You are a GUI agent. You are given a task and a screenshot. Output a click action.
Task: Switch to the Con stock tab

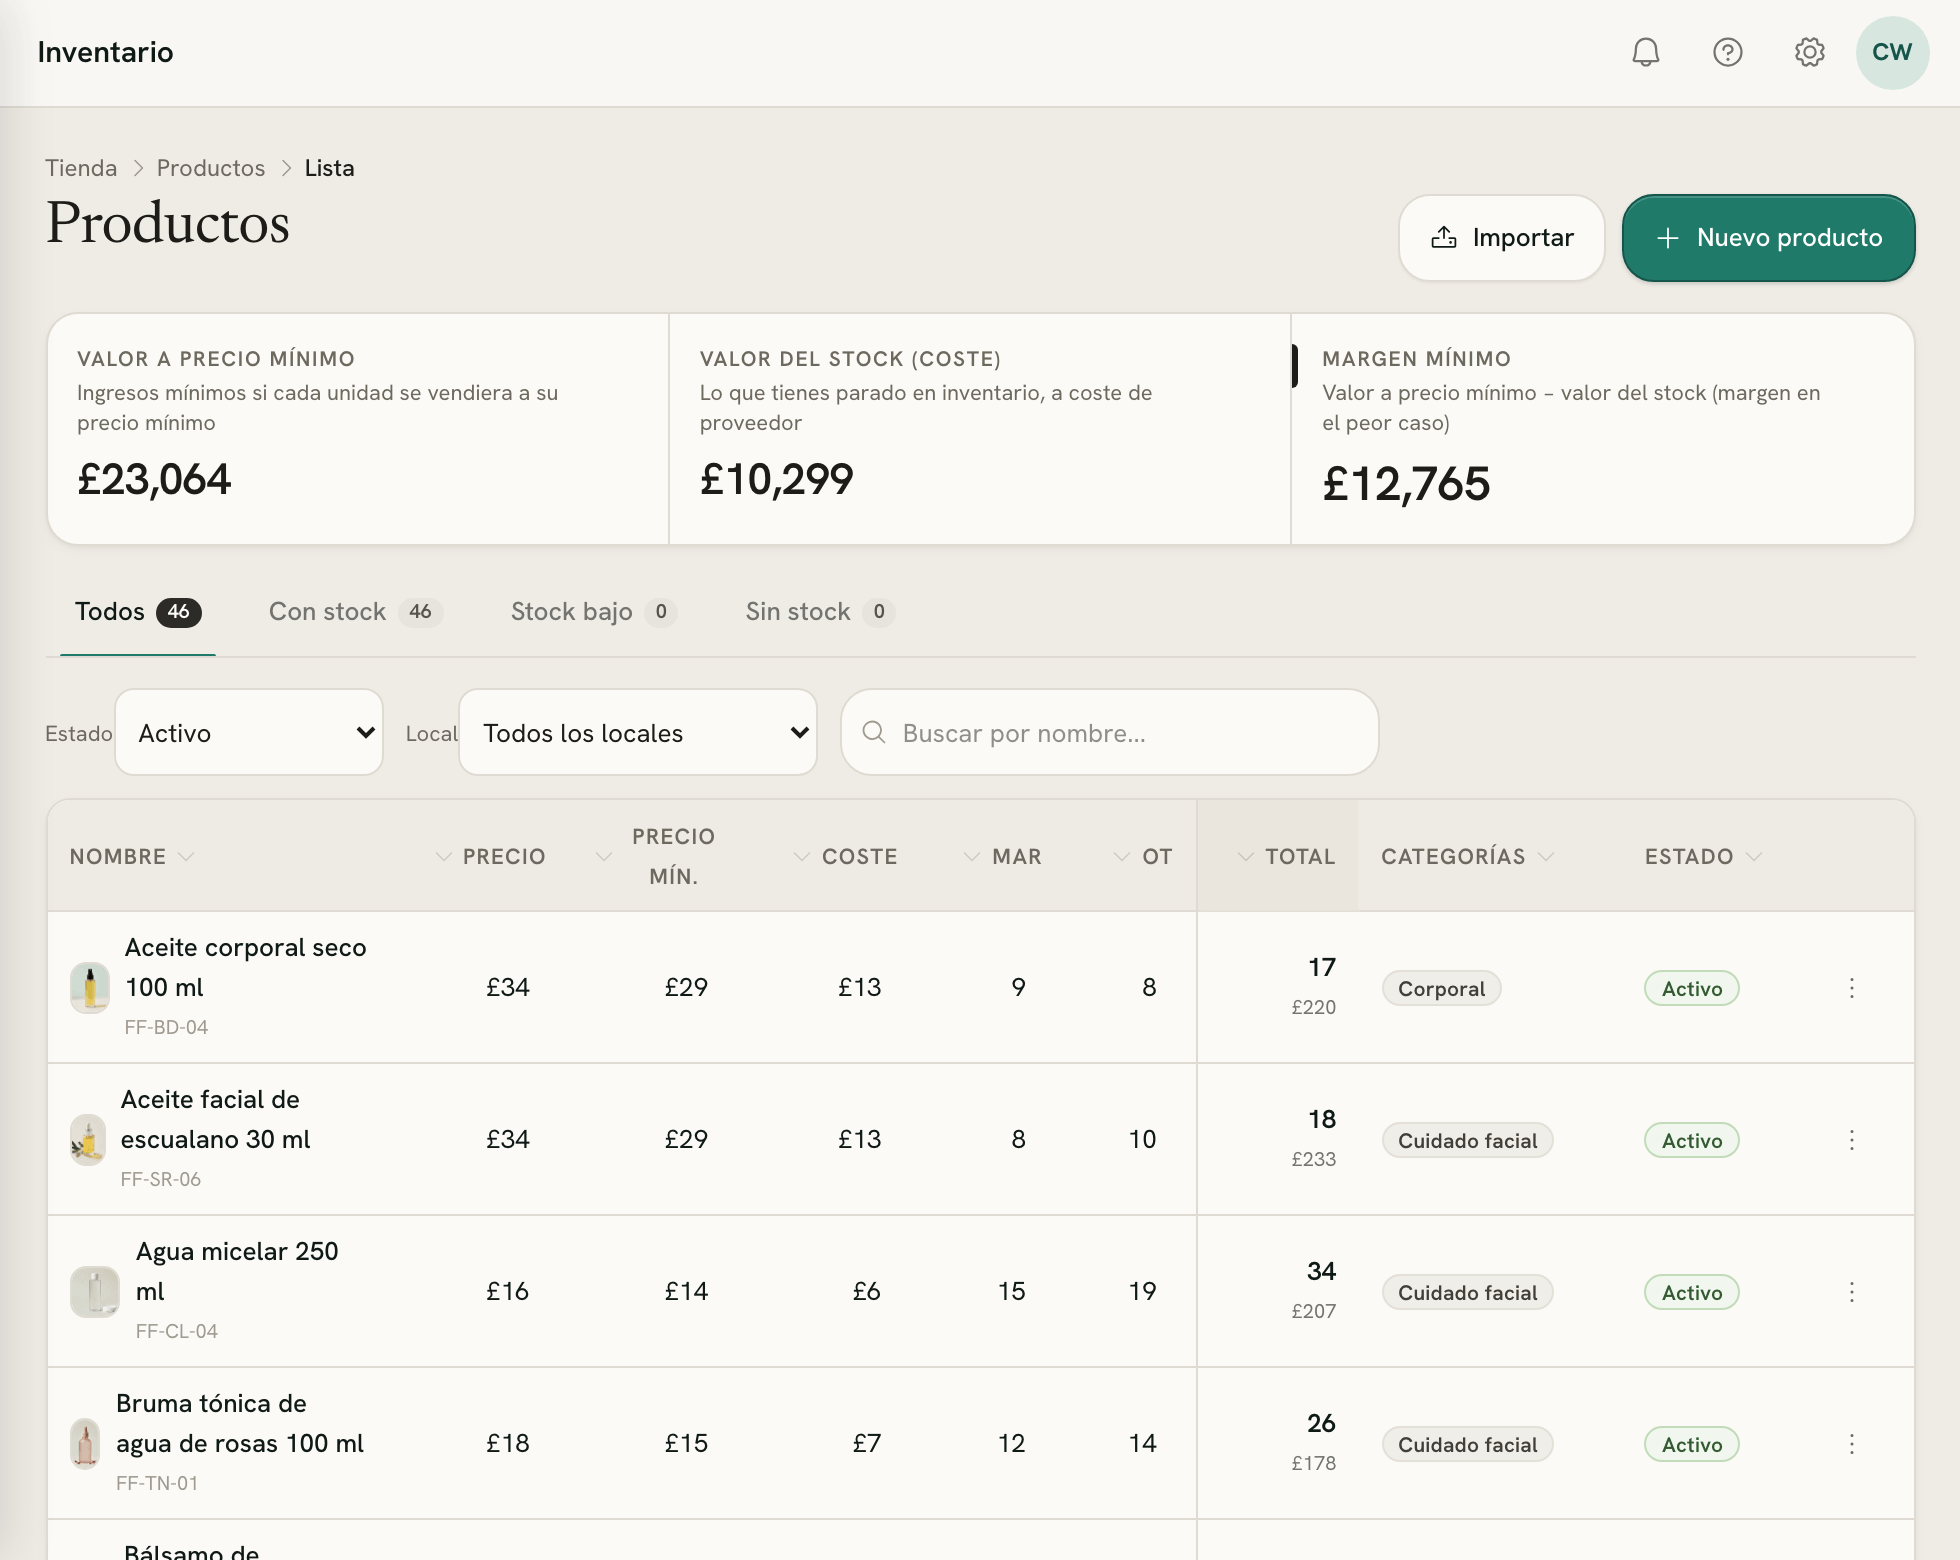pos(355,612)
